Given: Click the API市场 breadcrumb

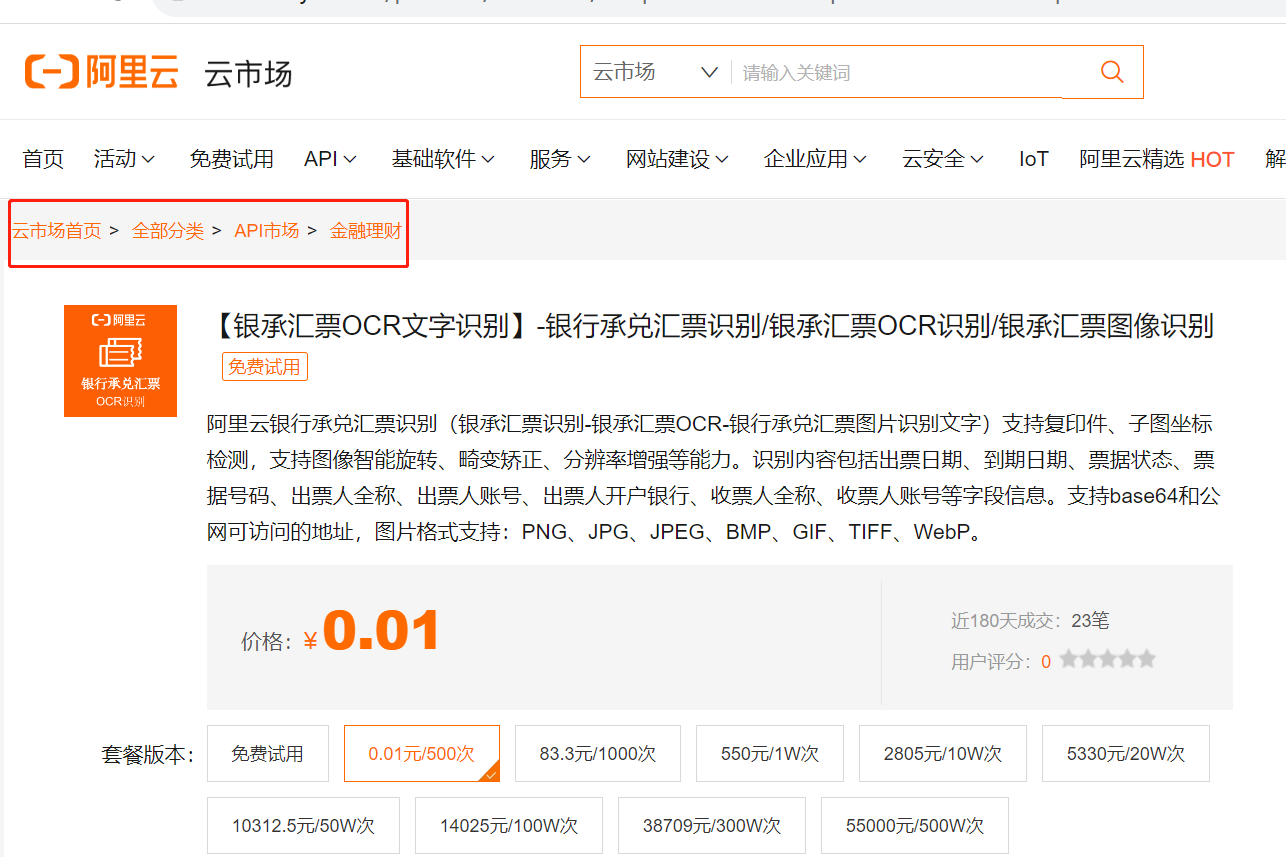Looking at the screenshot, I should coord(267,231).
